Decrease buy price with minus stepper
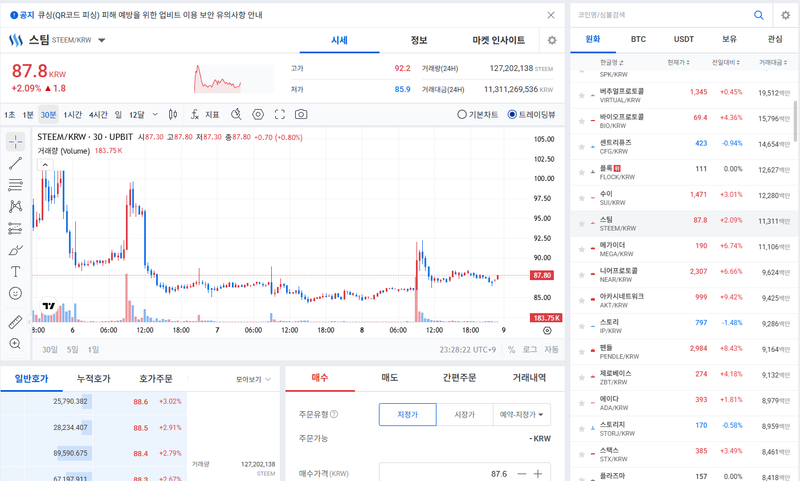800x481 pixels. [521, 474]
